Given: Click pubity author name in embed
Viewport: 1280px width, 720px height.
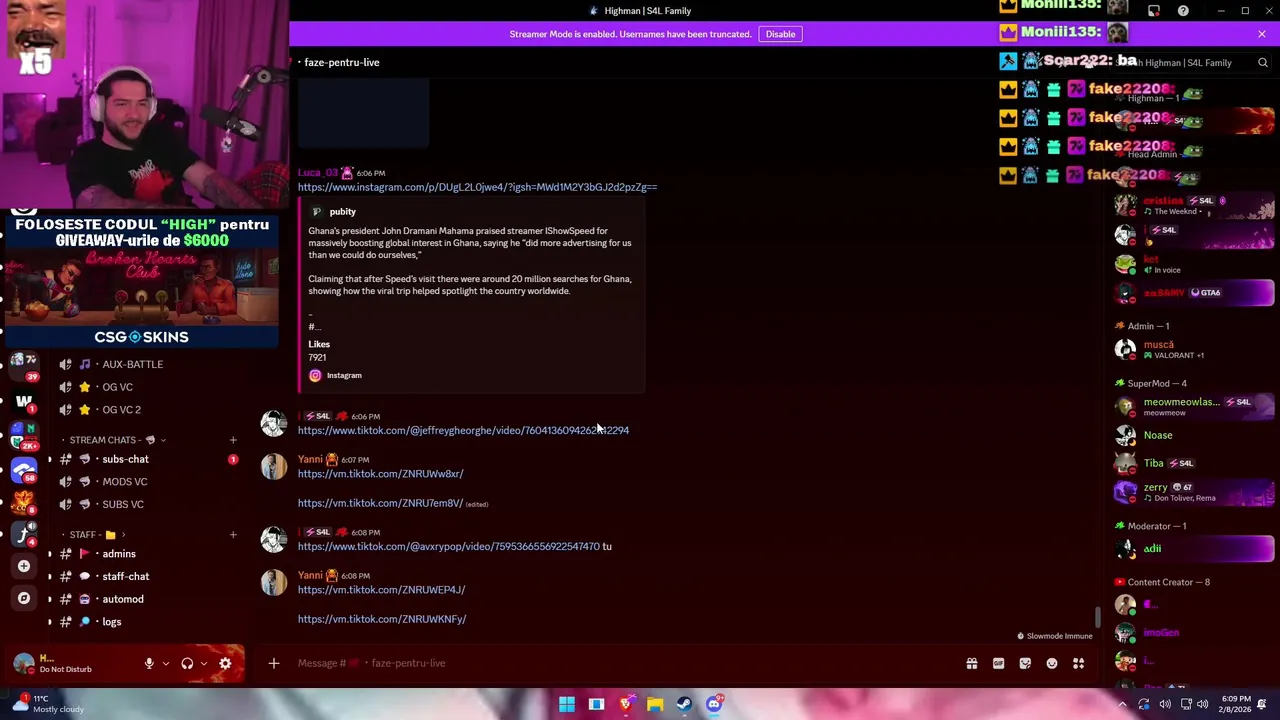Looking at the screenshot, I should click(x=342, y=212).
